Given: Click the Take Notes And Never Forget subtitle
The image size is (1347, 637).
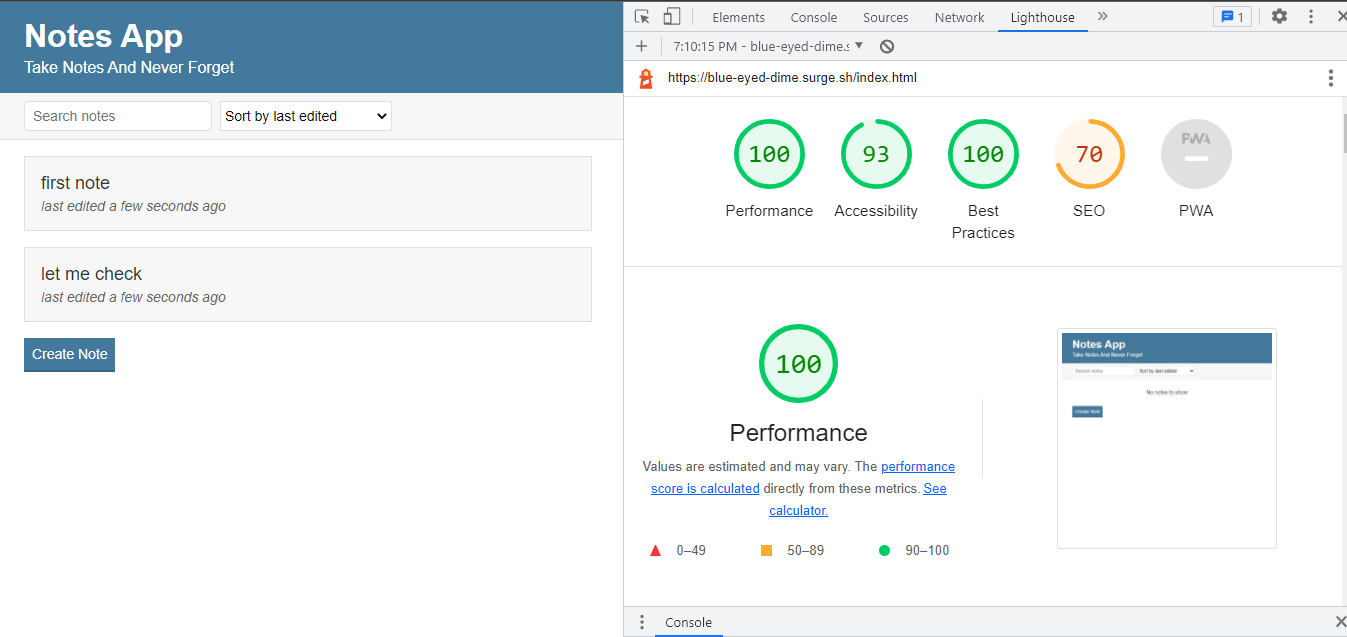Looking at the screenshot, I should (x=129, y=68).
